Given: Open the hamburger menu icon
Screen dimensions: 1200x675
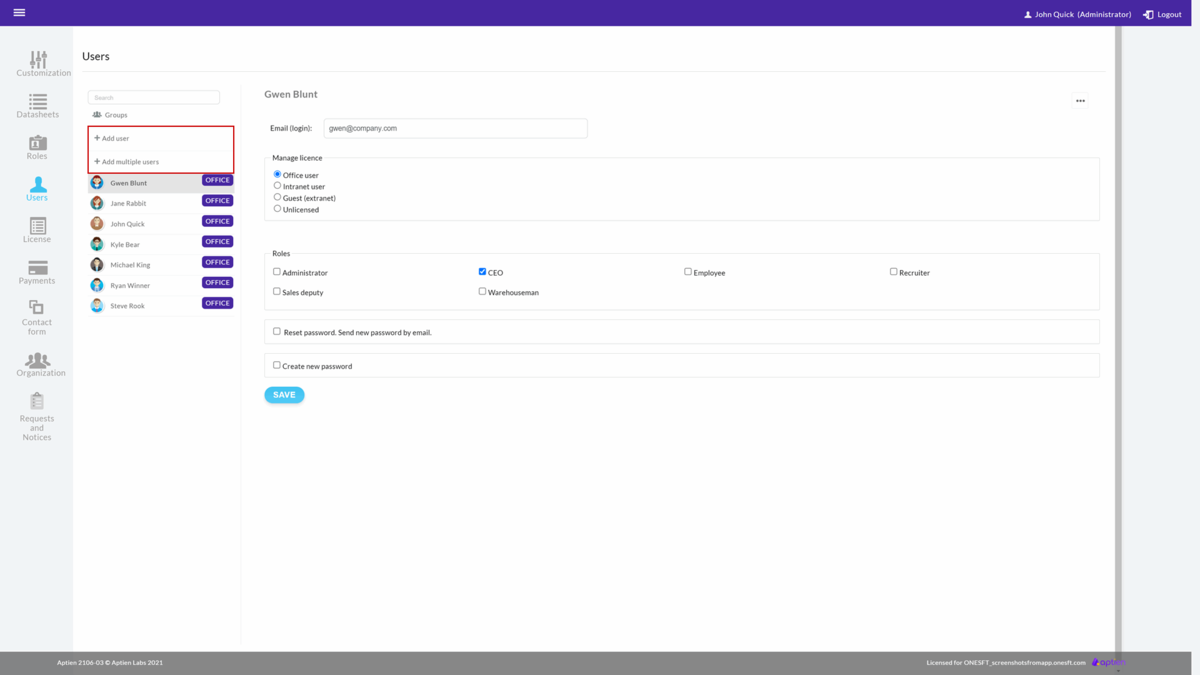Looking at the screenshot, I should click(x=19, y=13).
